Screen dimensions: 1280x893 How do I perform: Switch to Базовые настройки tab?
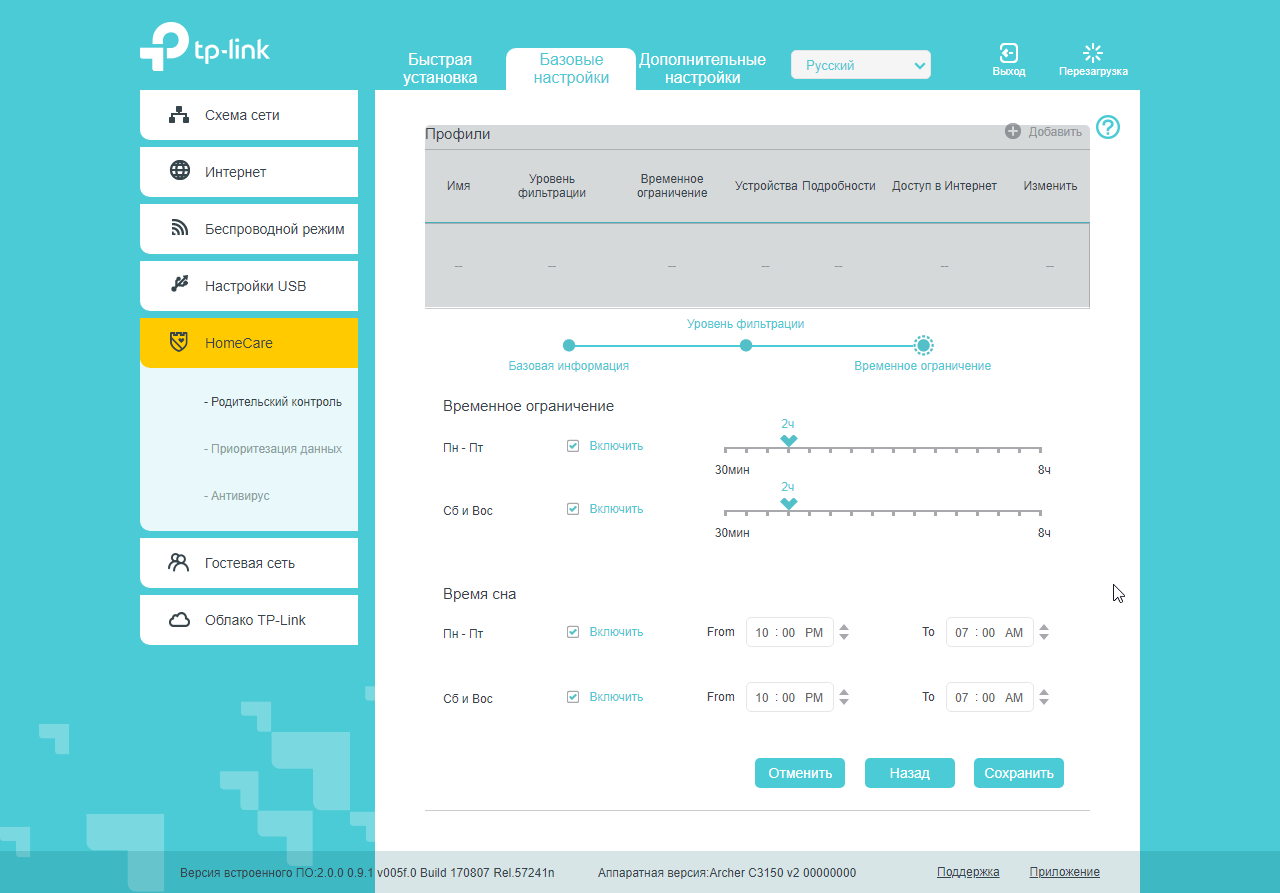coord(571,68)
